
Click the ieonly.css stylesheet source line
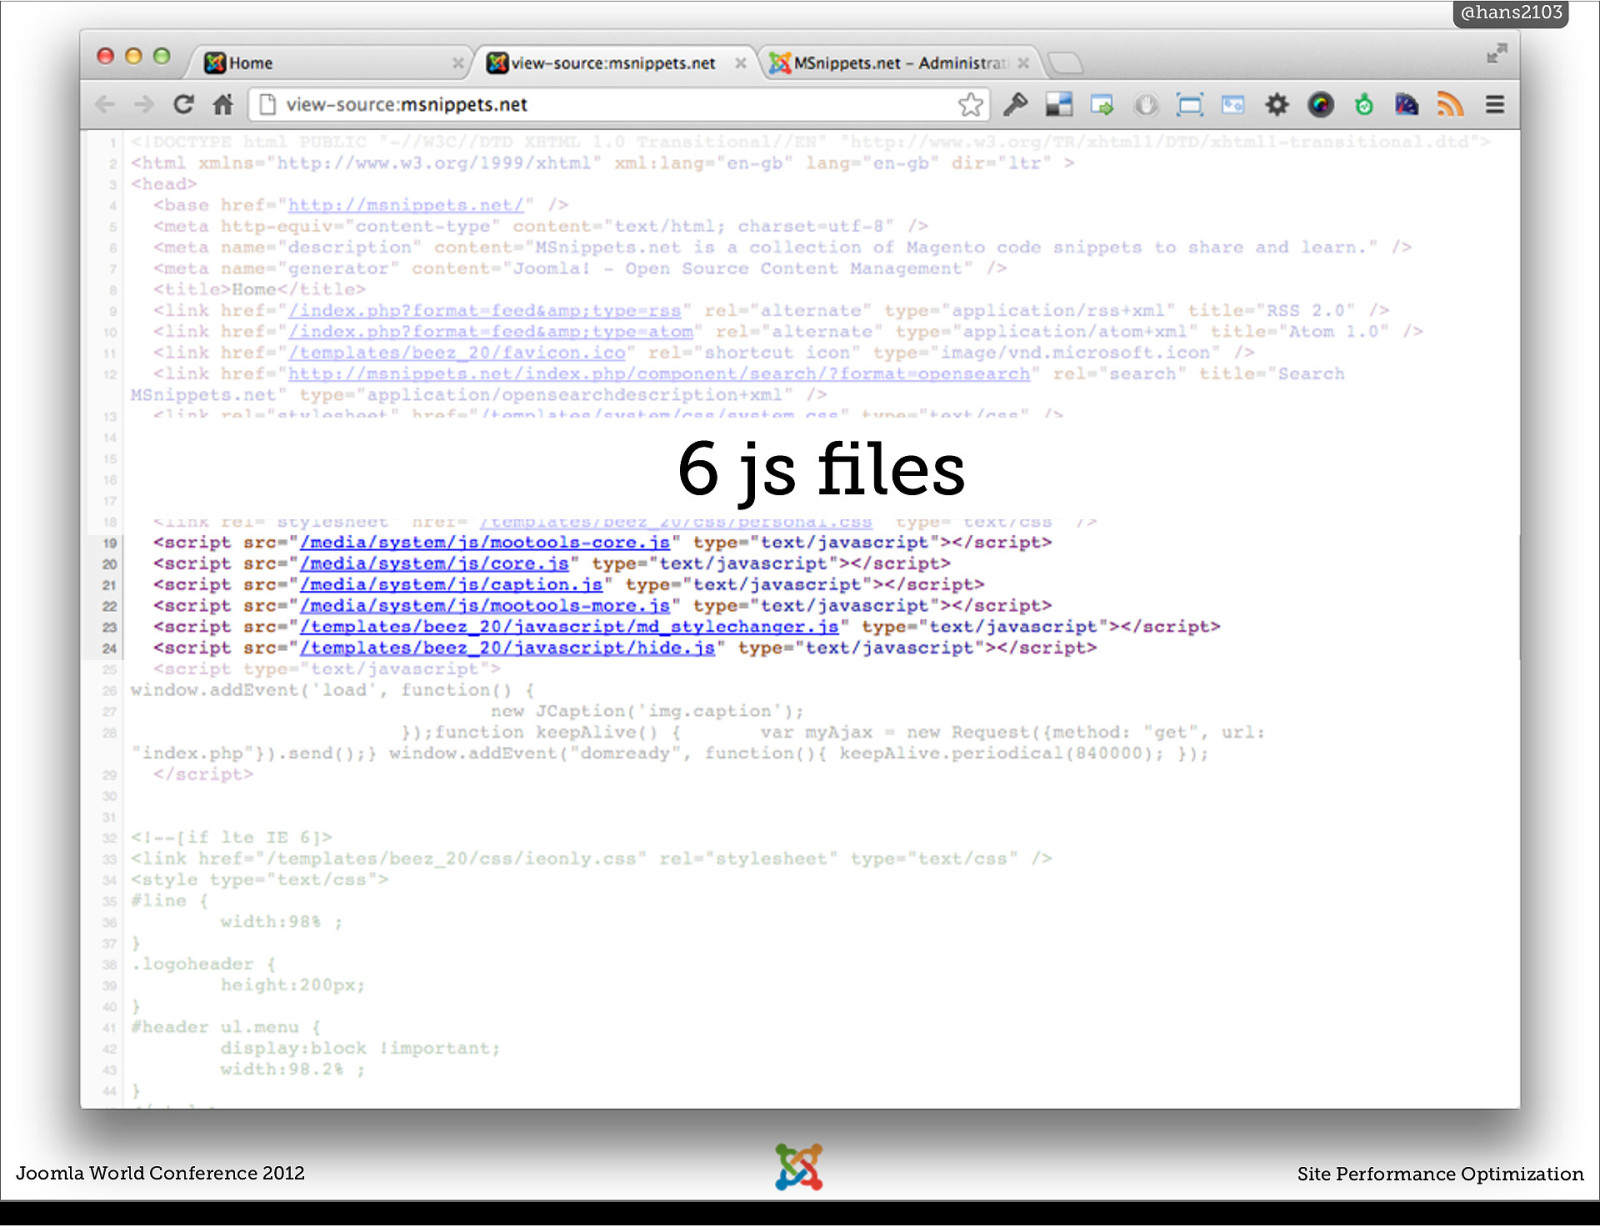point(591,858)
